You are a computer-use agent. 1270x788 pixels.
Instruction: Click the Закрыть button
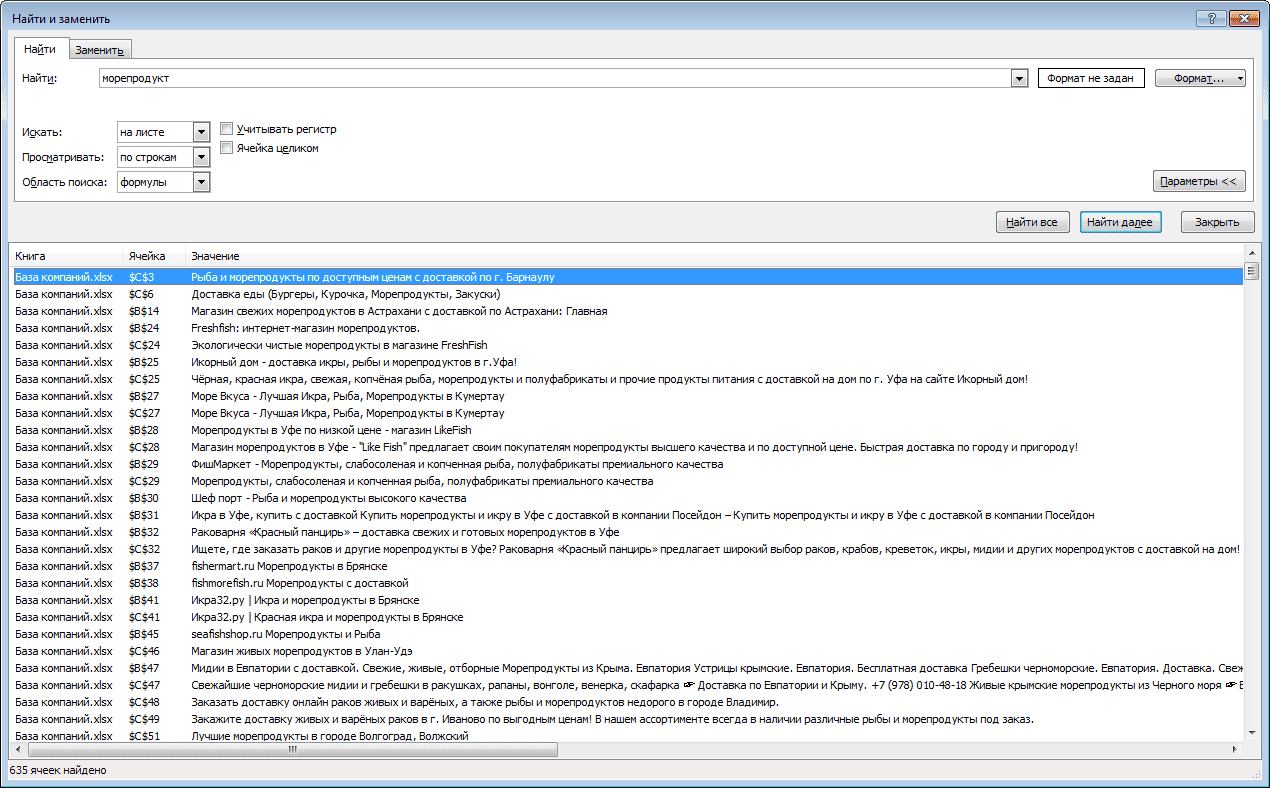pyautogui.click(x=1217, y=222)
